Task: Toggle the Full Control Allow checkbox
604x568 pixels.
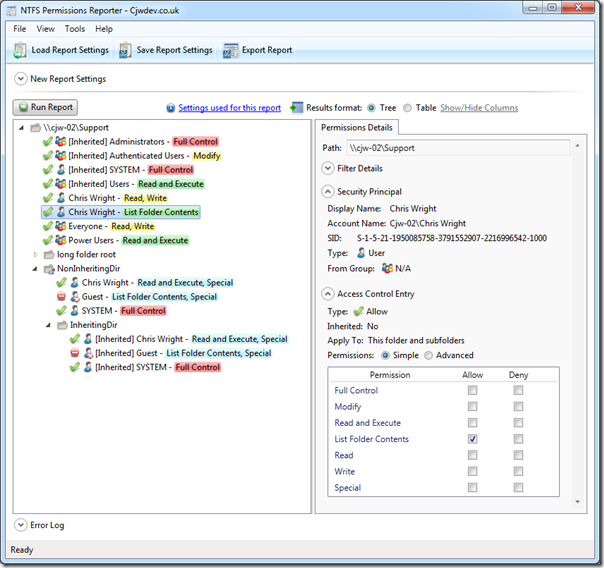Action: (x=472, y=390)
